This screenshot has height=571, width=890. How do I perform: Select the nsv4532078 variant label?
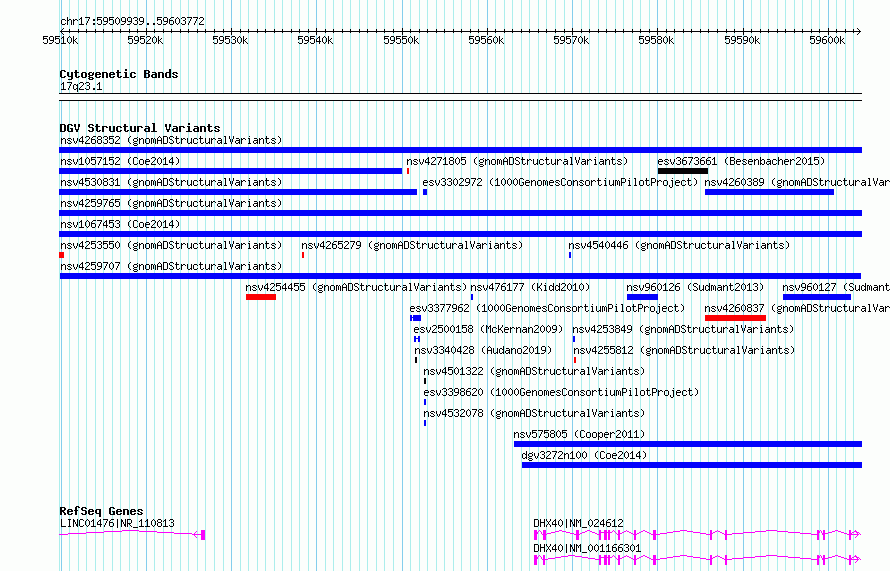click(534, 413)
